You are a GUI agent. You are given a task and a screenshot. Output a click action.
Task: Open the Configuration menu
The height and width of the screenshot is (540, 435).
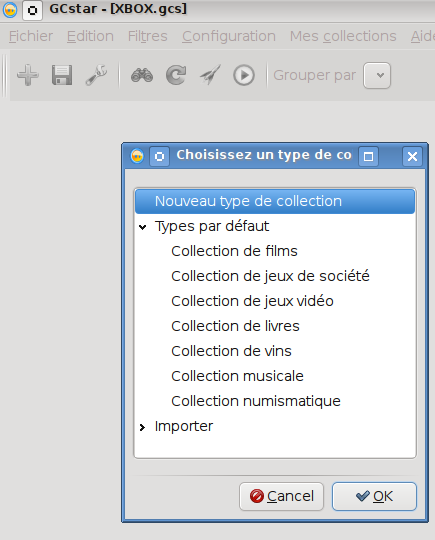point(229,36)
